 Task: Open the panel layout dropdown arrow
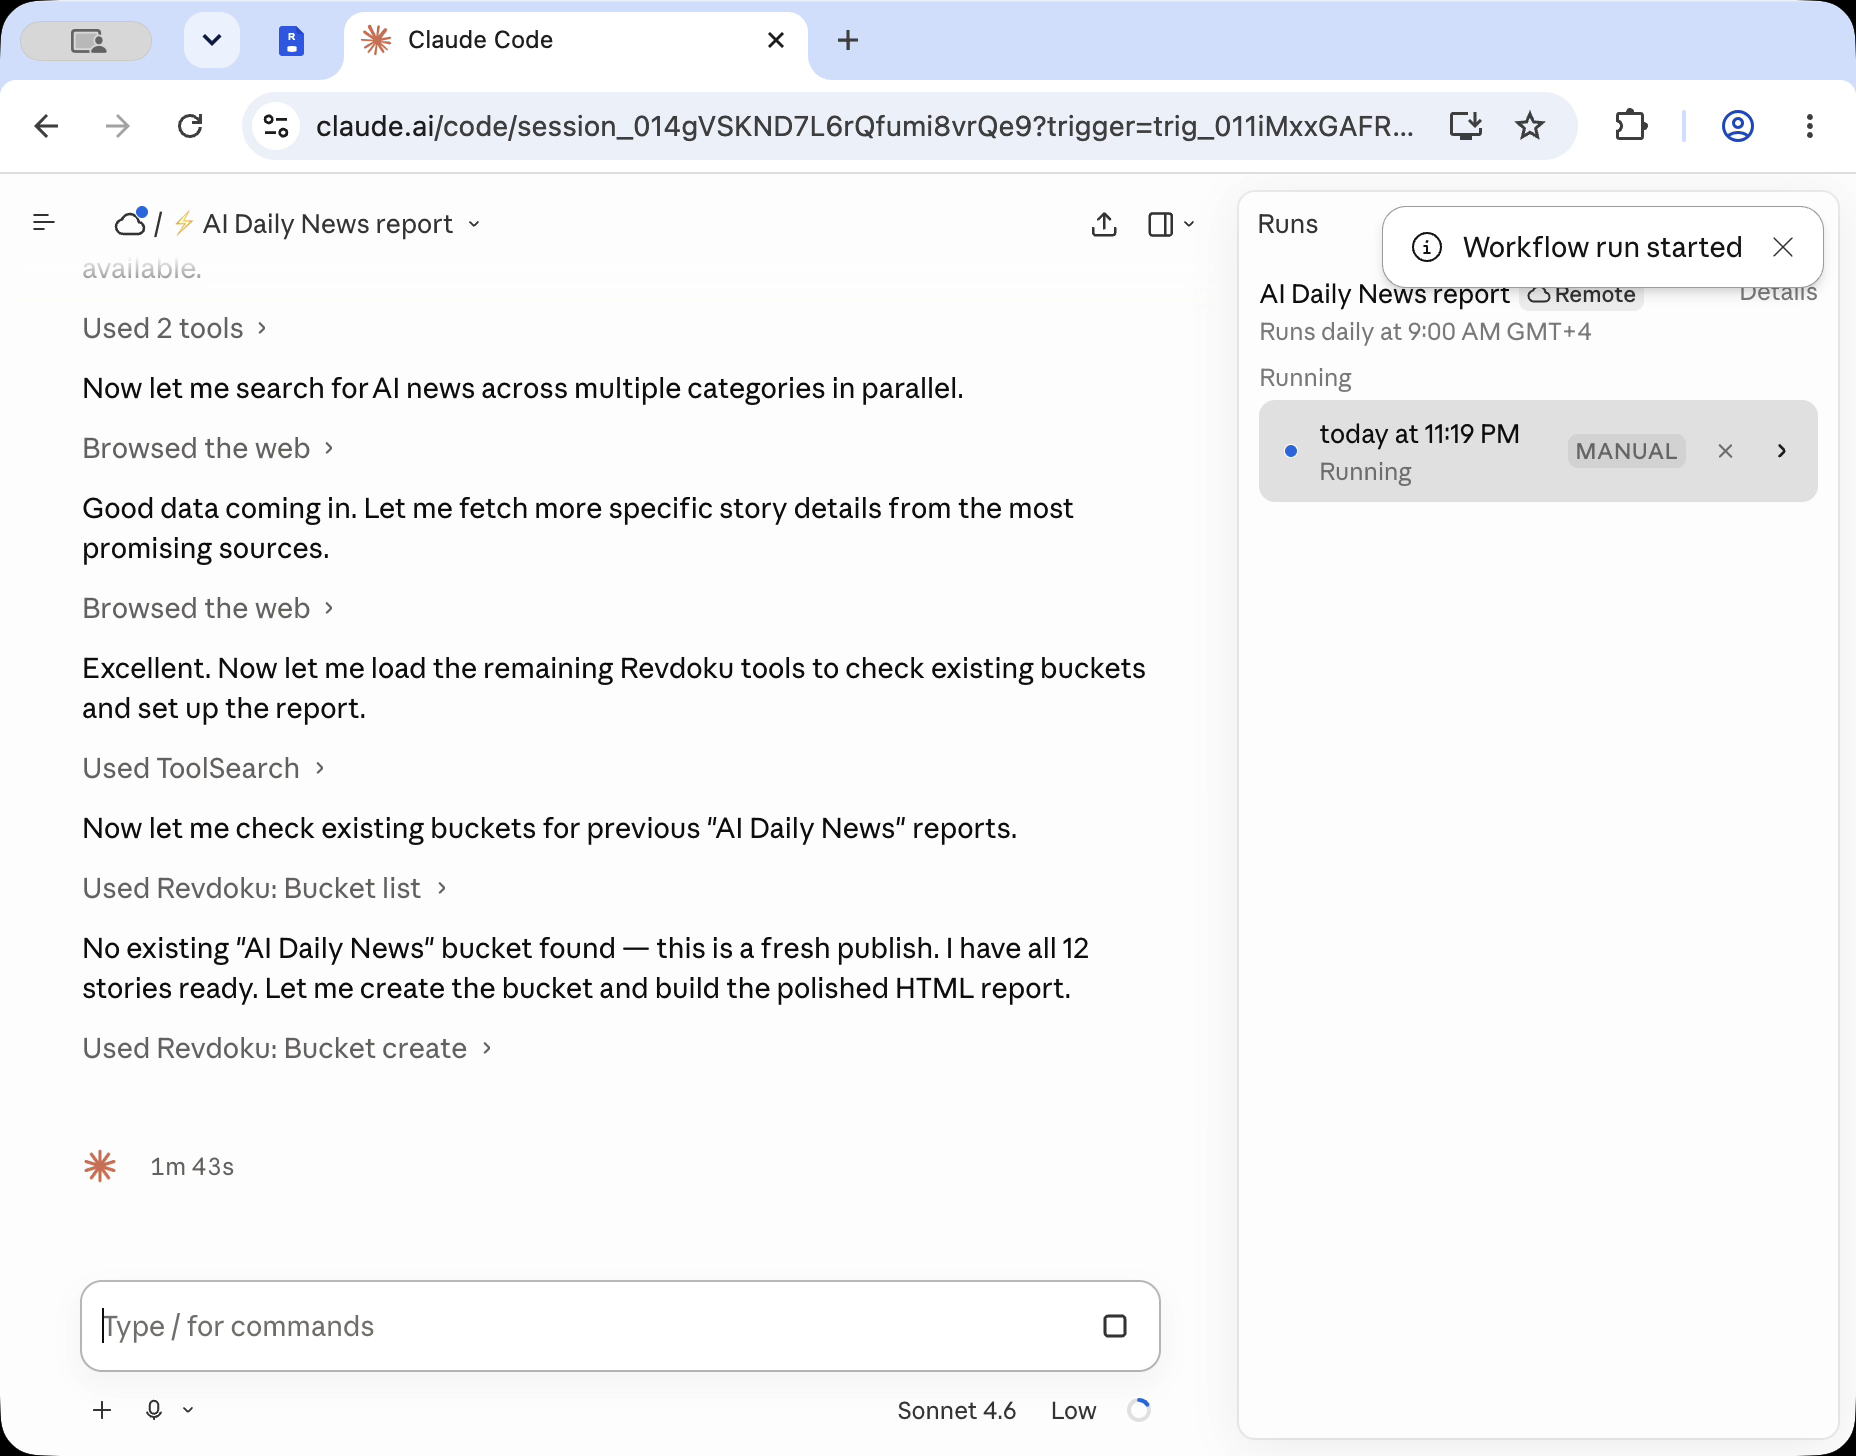pyautogui.click(x=1189, y=224)
